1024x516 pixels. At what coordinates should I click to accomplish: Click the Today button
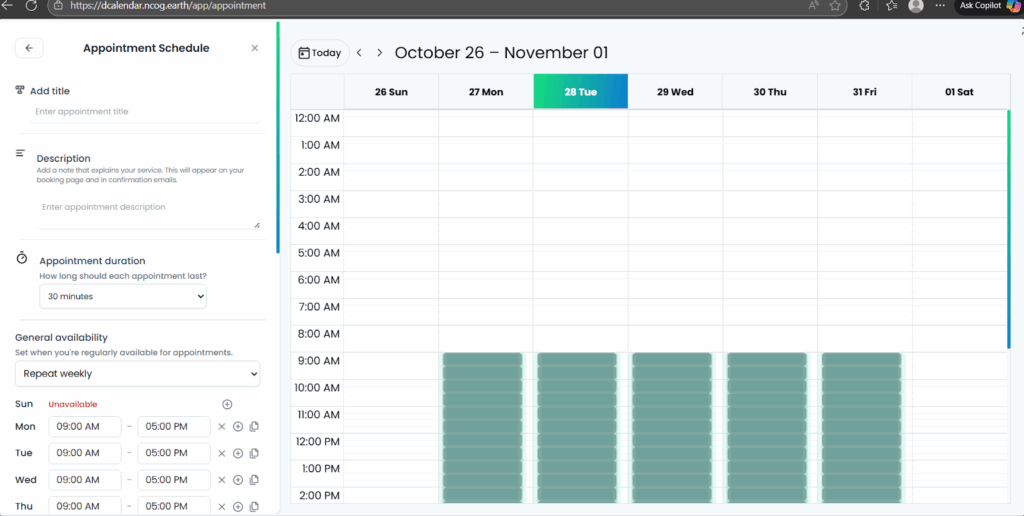point(320,53)
